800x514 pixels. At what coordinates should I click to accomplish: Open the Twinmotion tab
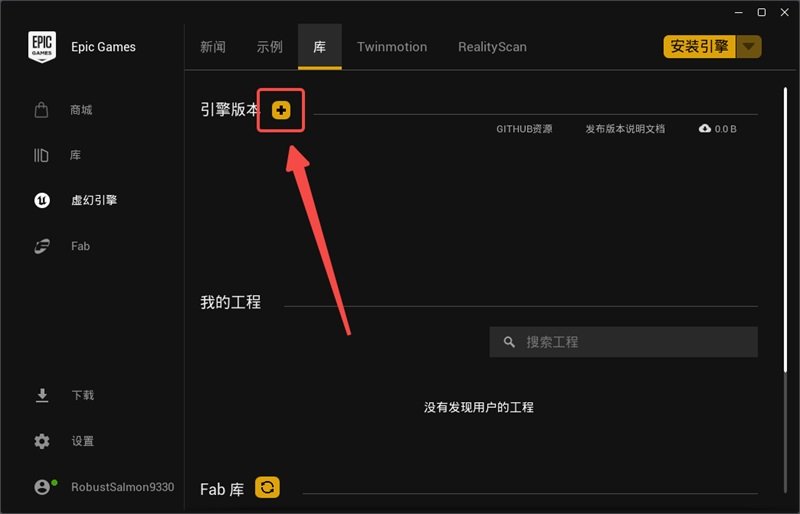point(392,47)
